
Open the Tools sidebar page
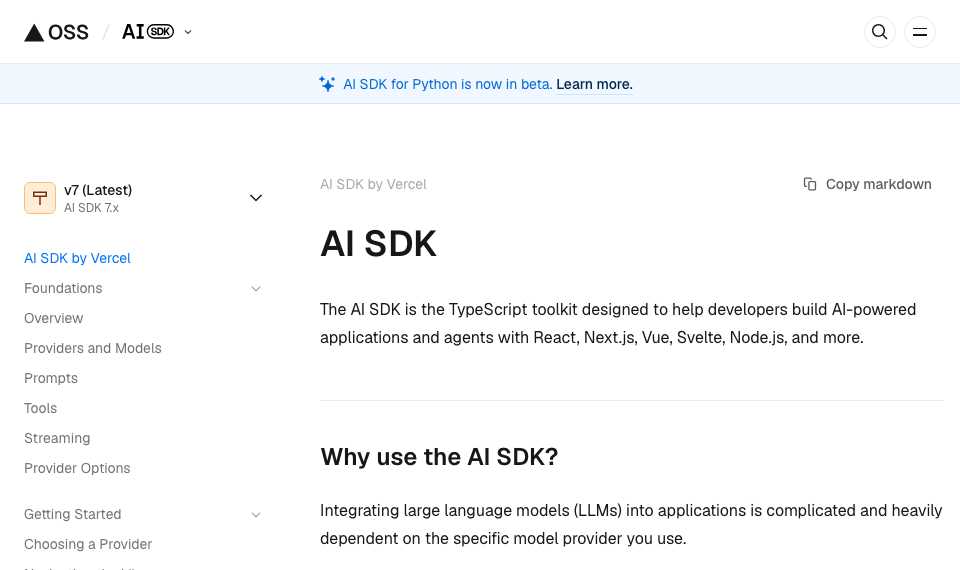click(x=40, y=408)
